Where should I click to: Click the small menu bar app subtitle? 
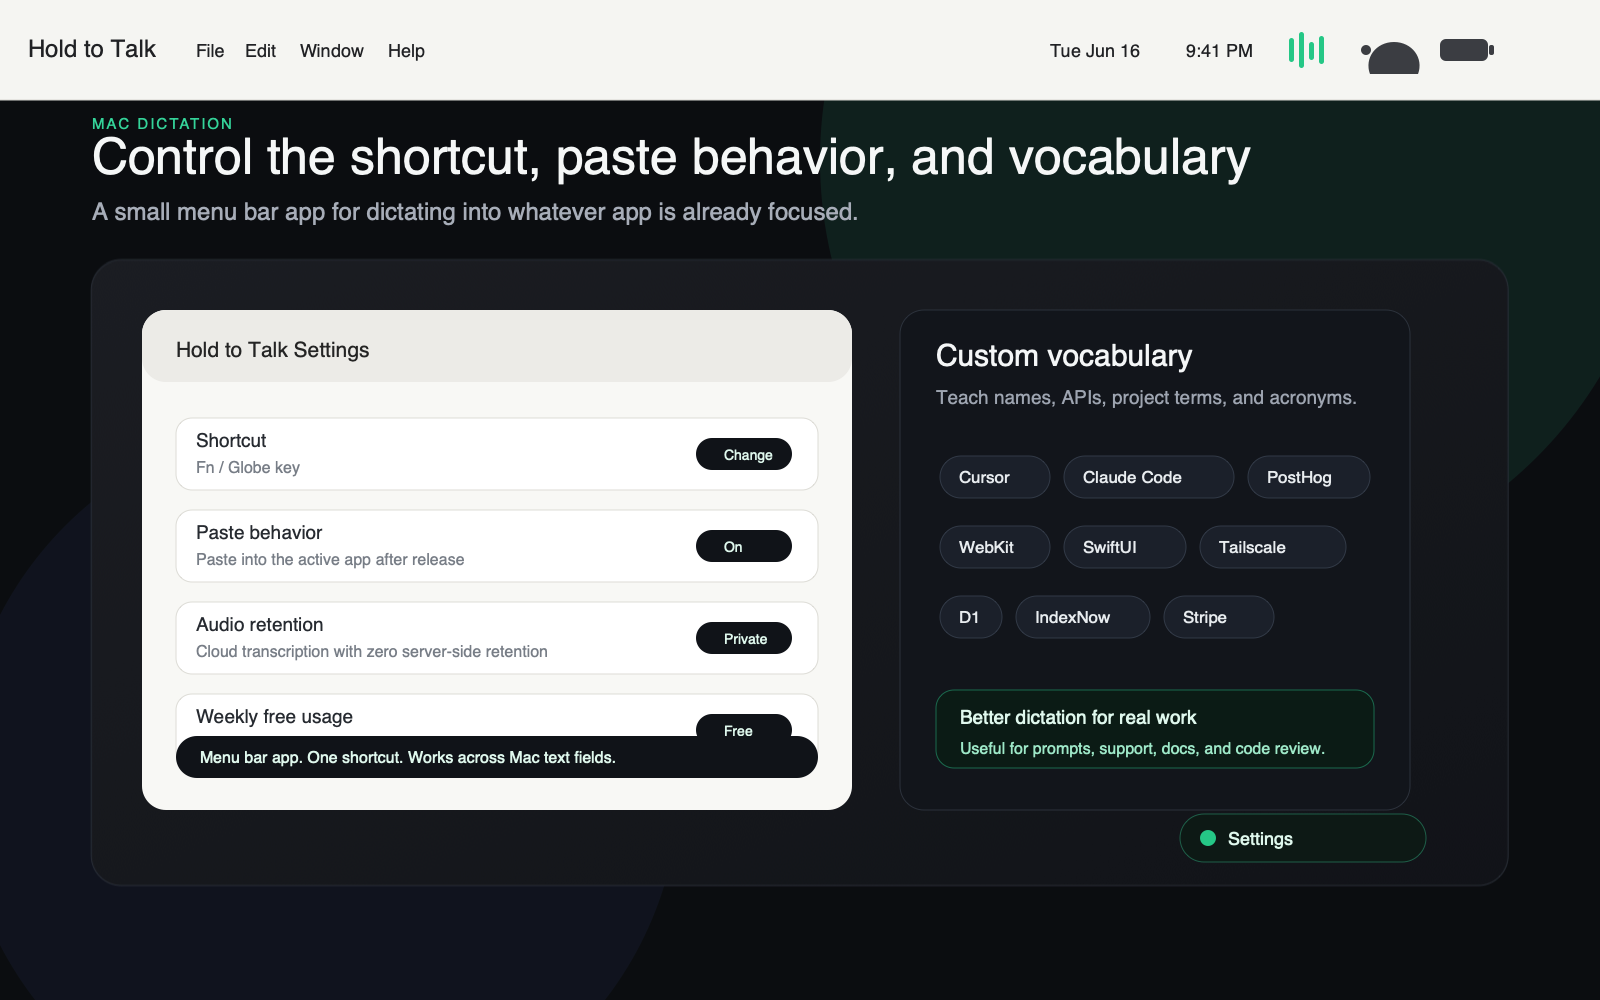[x=475, y=212]
